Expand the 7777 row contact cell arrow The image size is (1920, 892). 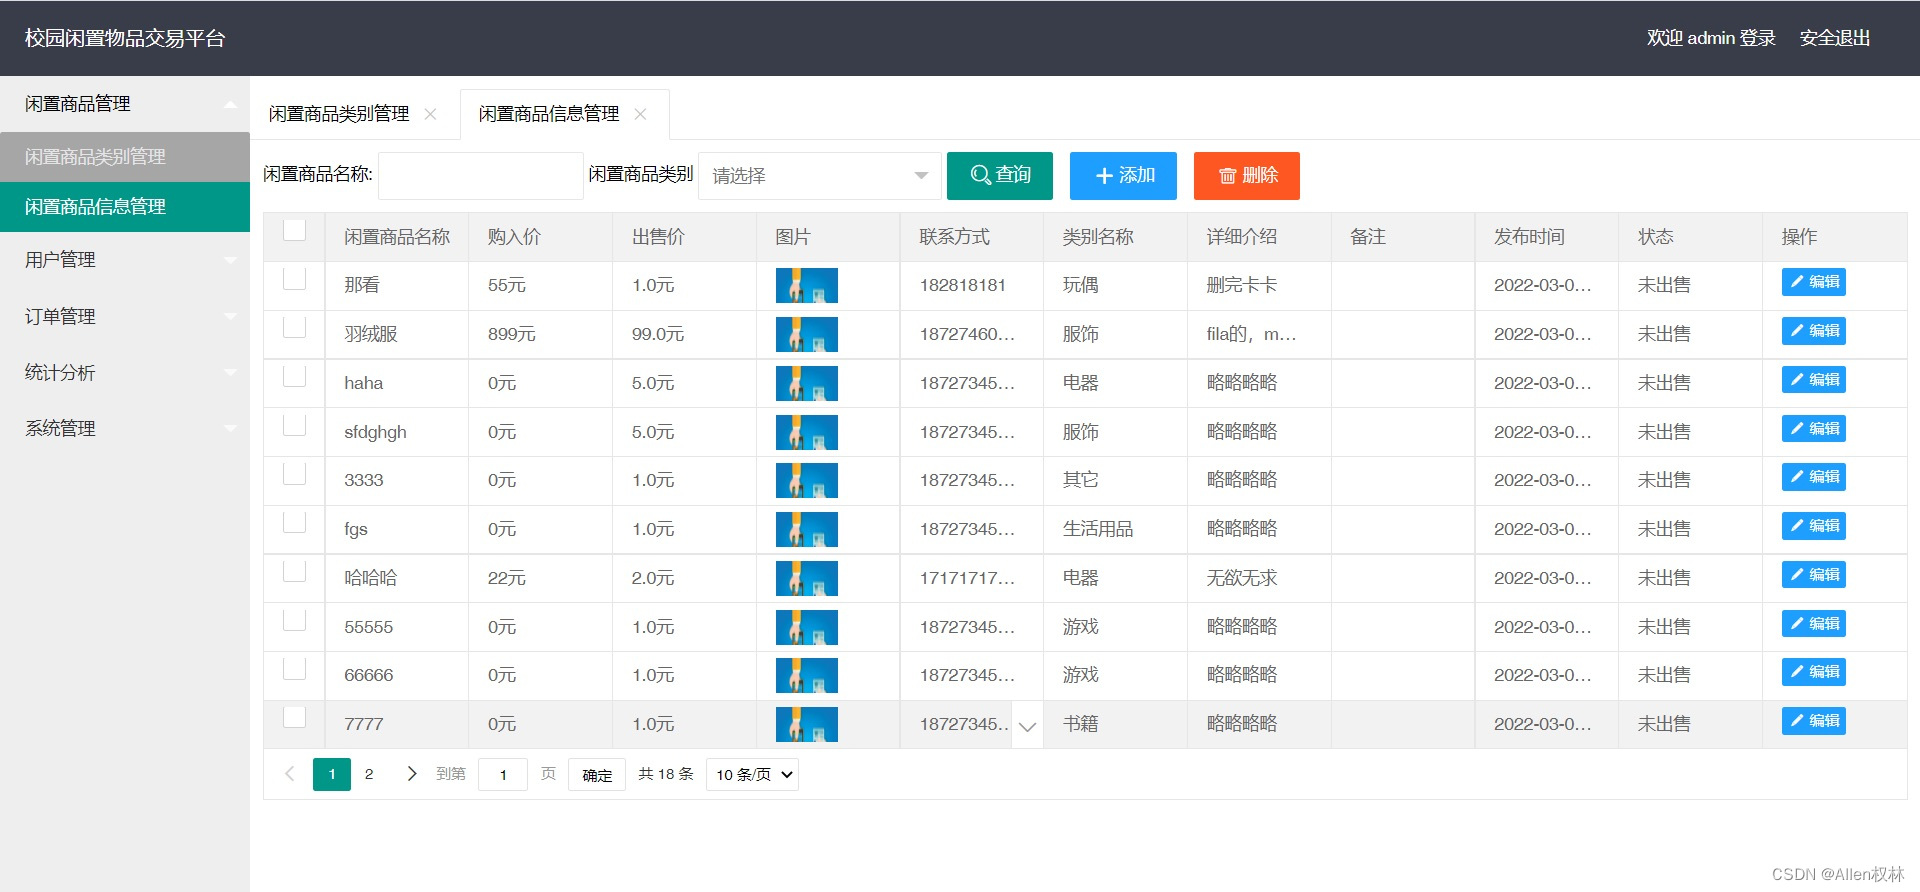[x=1027, y=725]
